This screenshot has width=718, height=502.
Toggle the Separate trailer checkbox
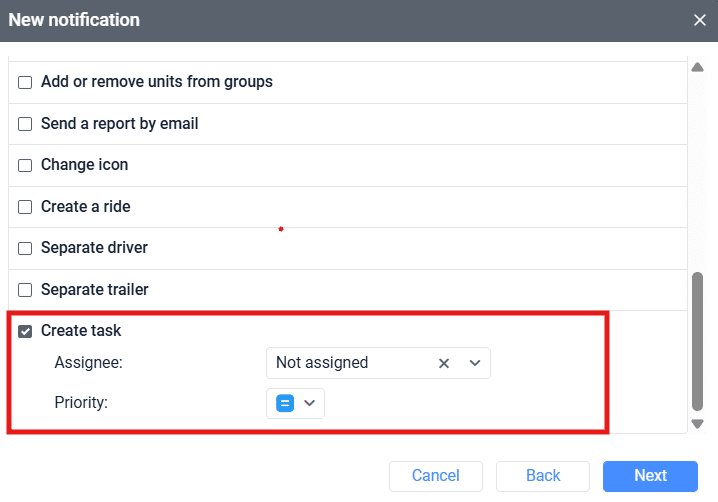25,290
